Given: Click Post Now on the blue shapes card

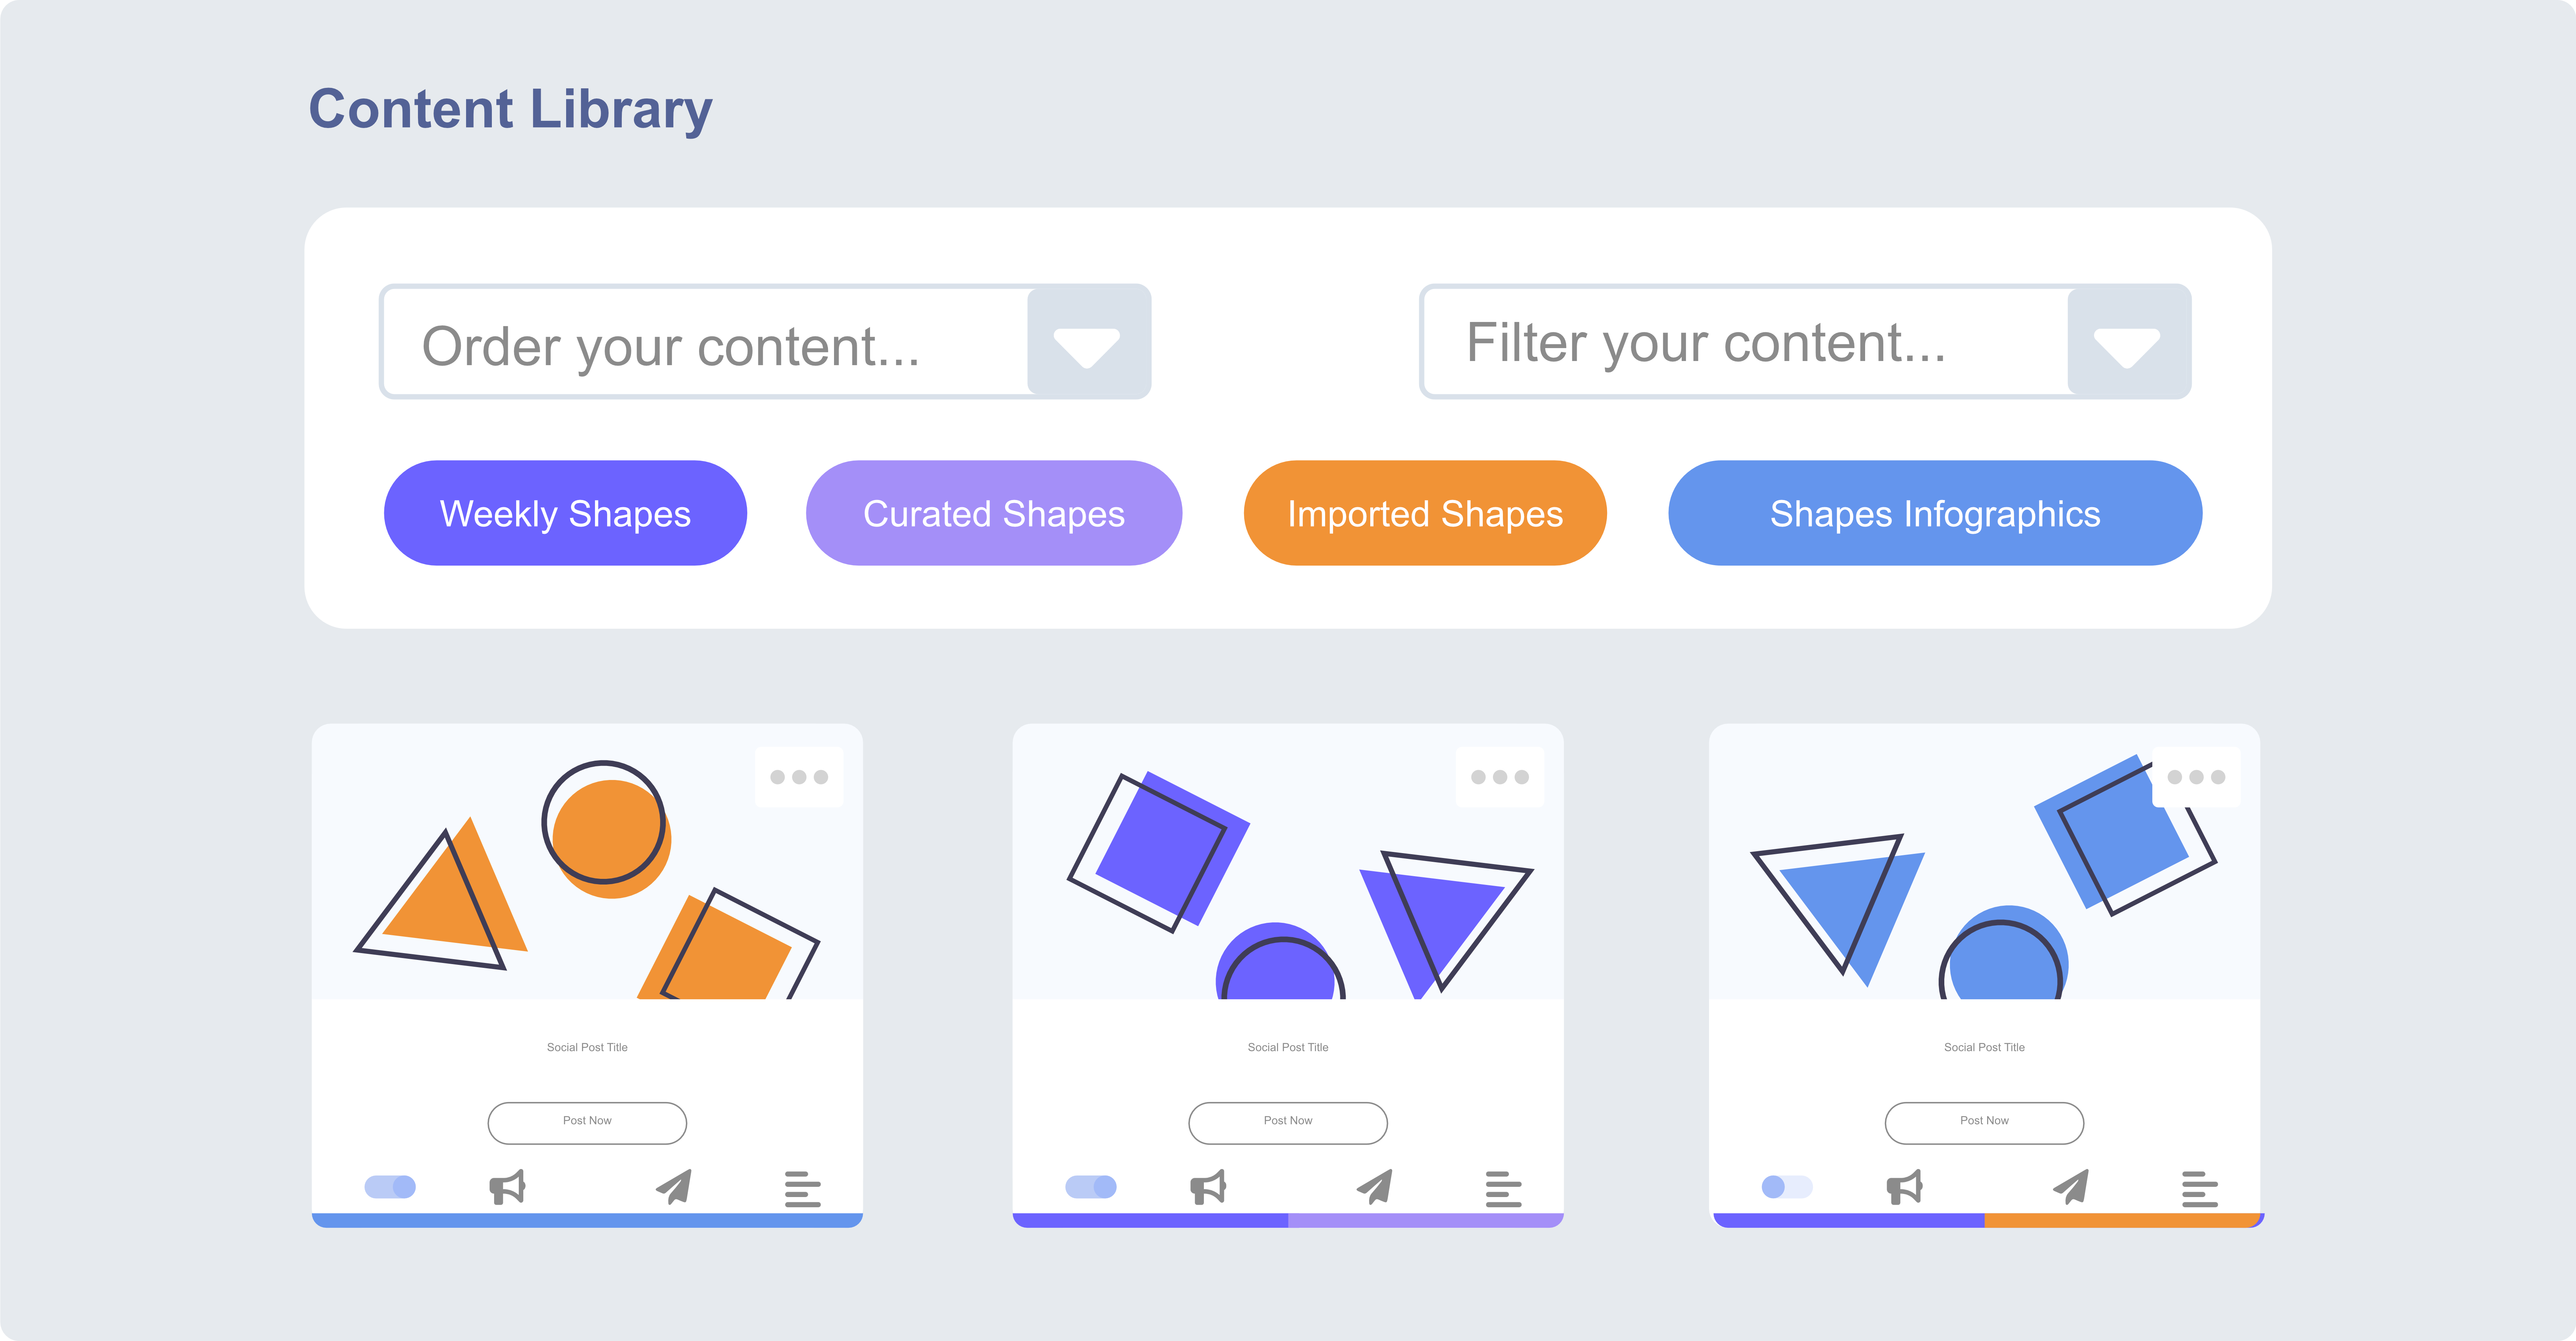Looking at the screenshot, I should pyautogui.click(x=1984, y=1122).
